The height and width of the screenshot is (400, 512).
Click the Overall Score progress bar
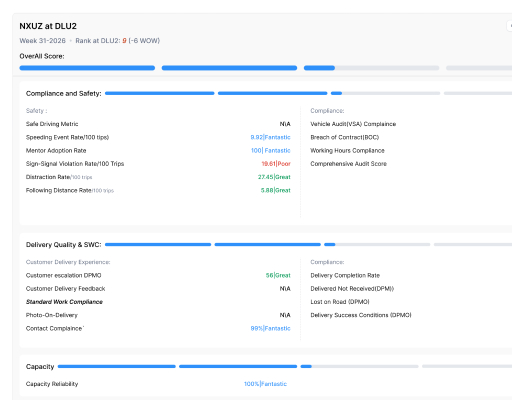[x=266, y=68]
